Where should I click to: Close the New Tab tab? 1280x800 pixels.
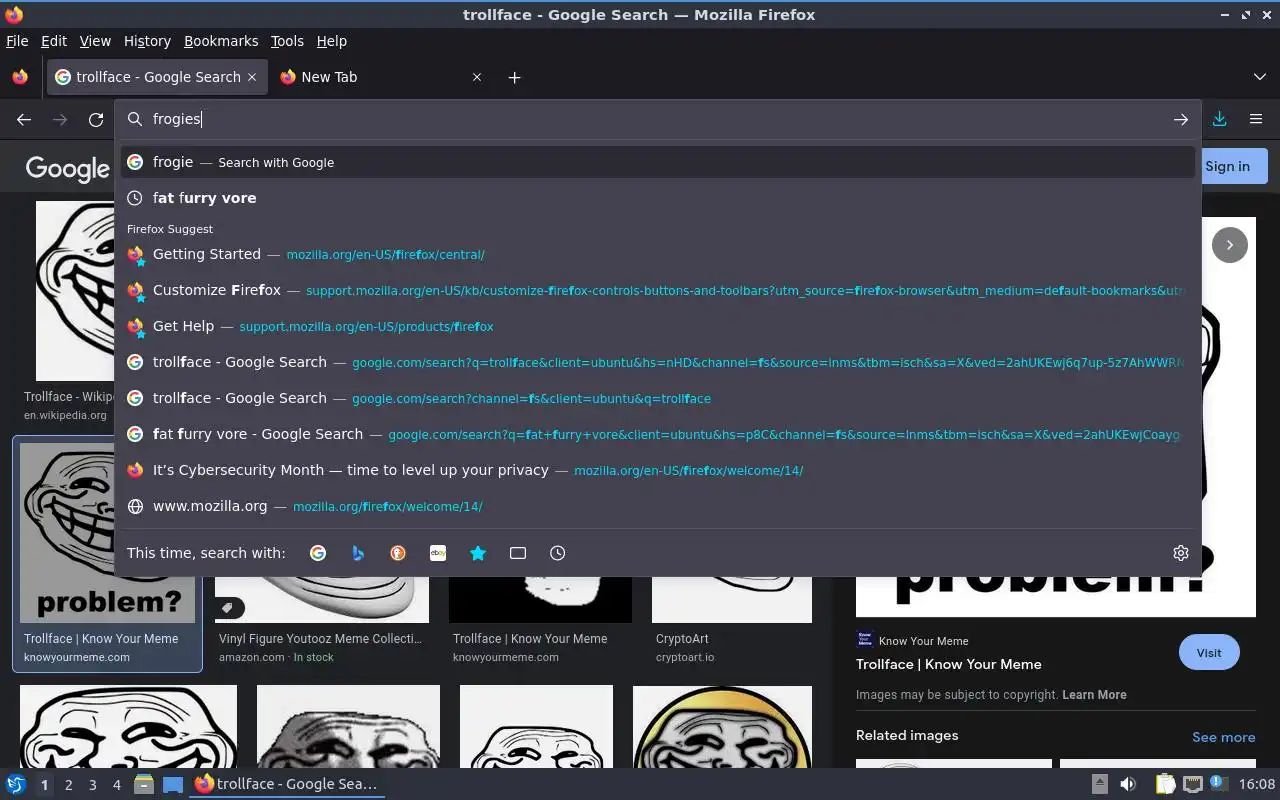477,77
